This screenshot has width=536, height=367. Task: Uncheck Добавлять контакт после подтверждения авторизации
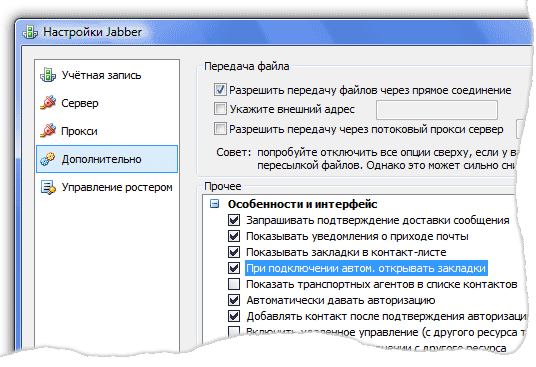pos(234,316)
